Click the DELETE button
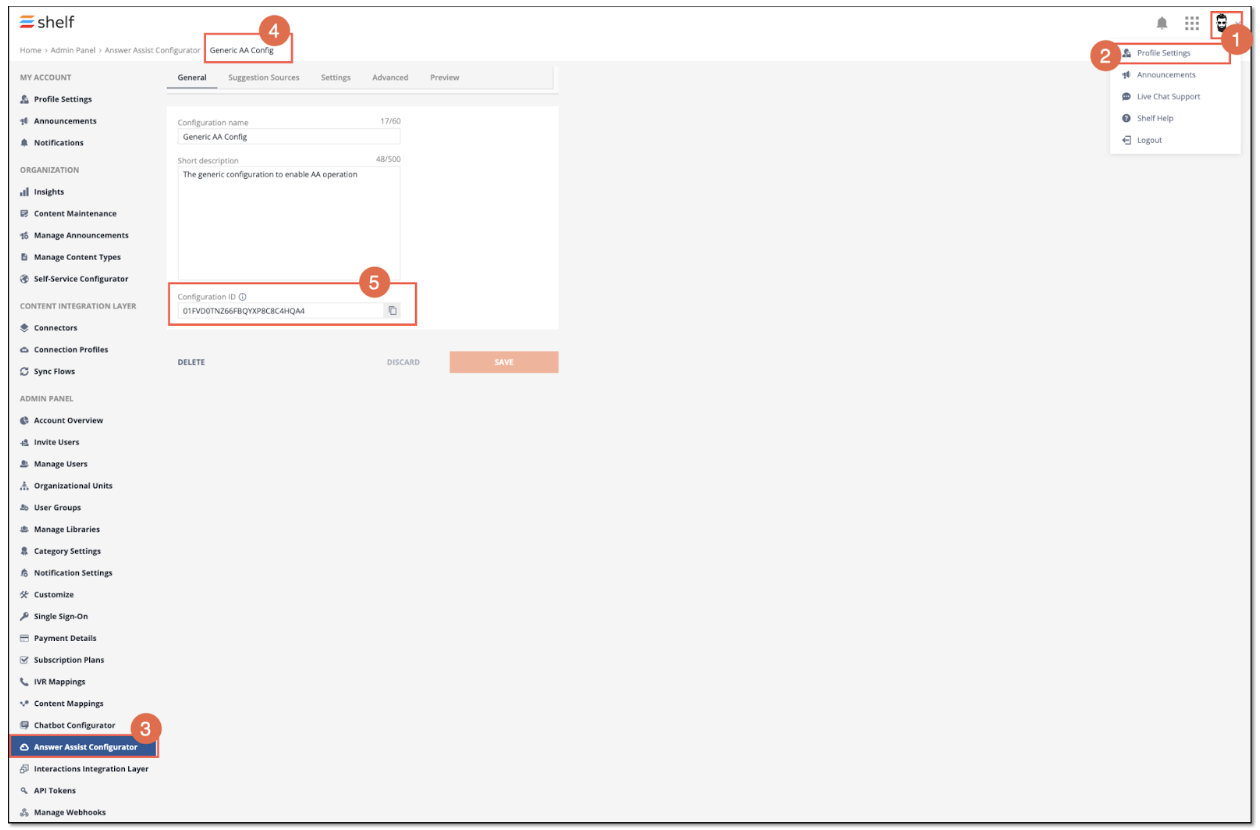This screenshot has width=1260, height=830. tap(191, 362)
